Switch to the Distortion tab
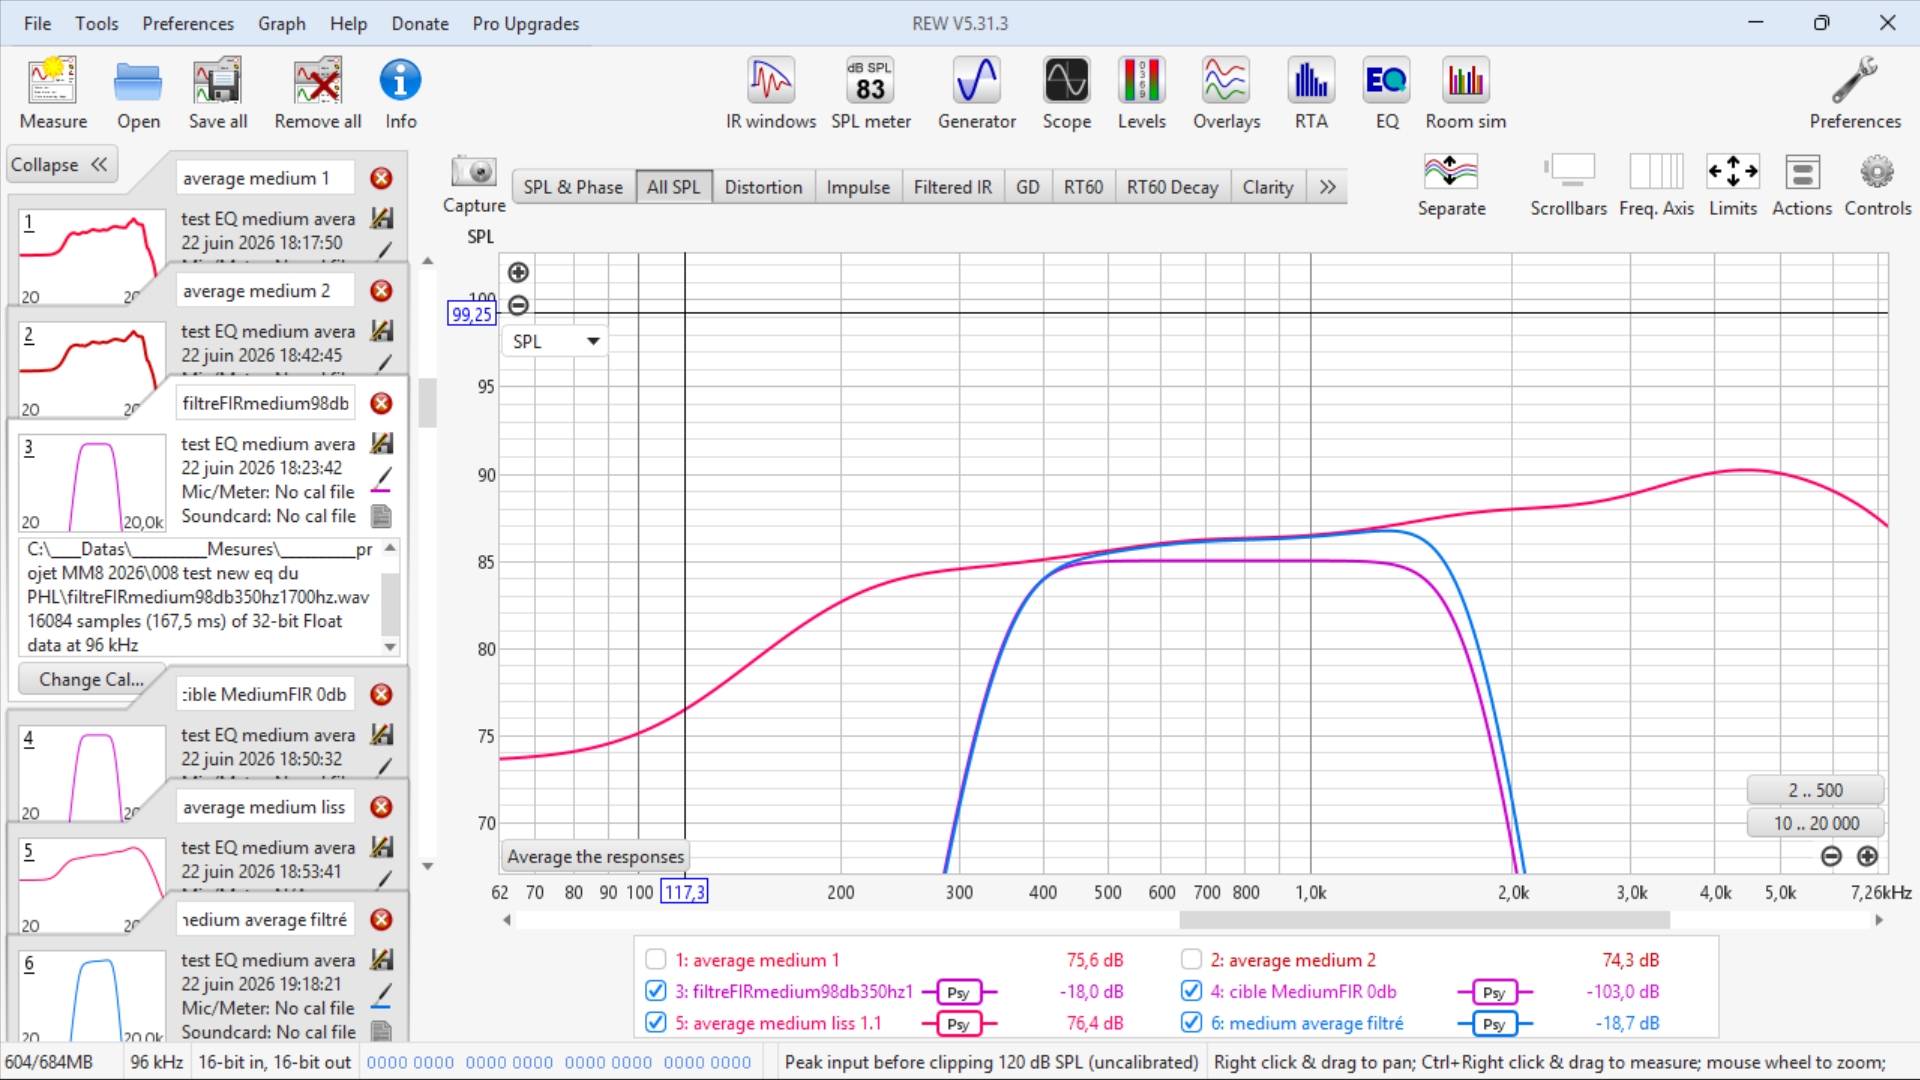Image resolution: width=1920 pixels, height=1080 pixels. point(763,187)
